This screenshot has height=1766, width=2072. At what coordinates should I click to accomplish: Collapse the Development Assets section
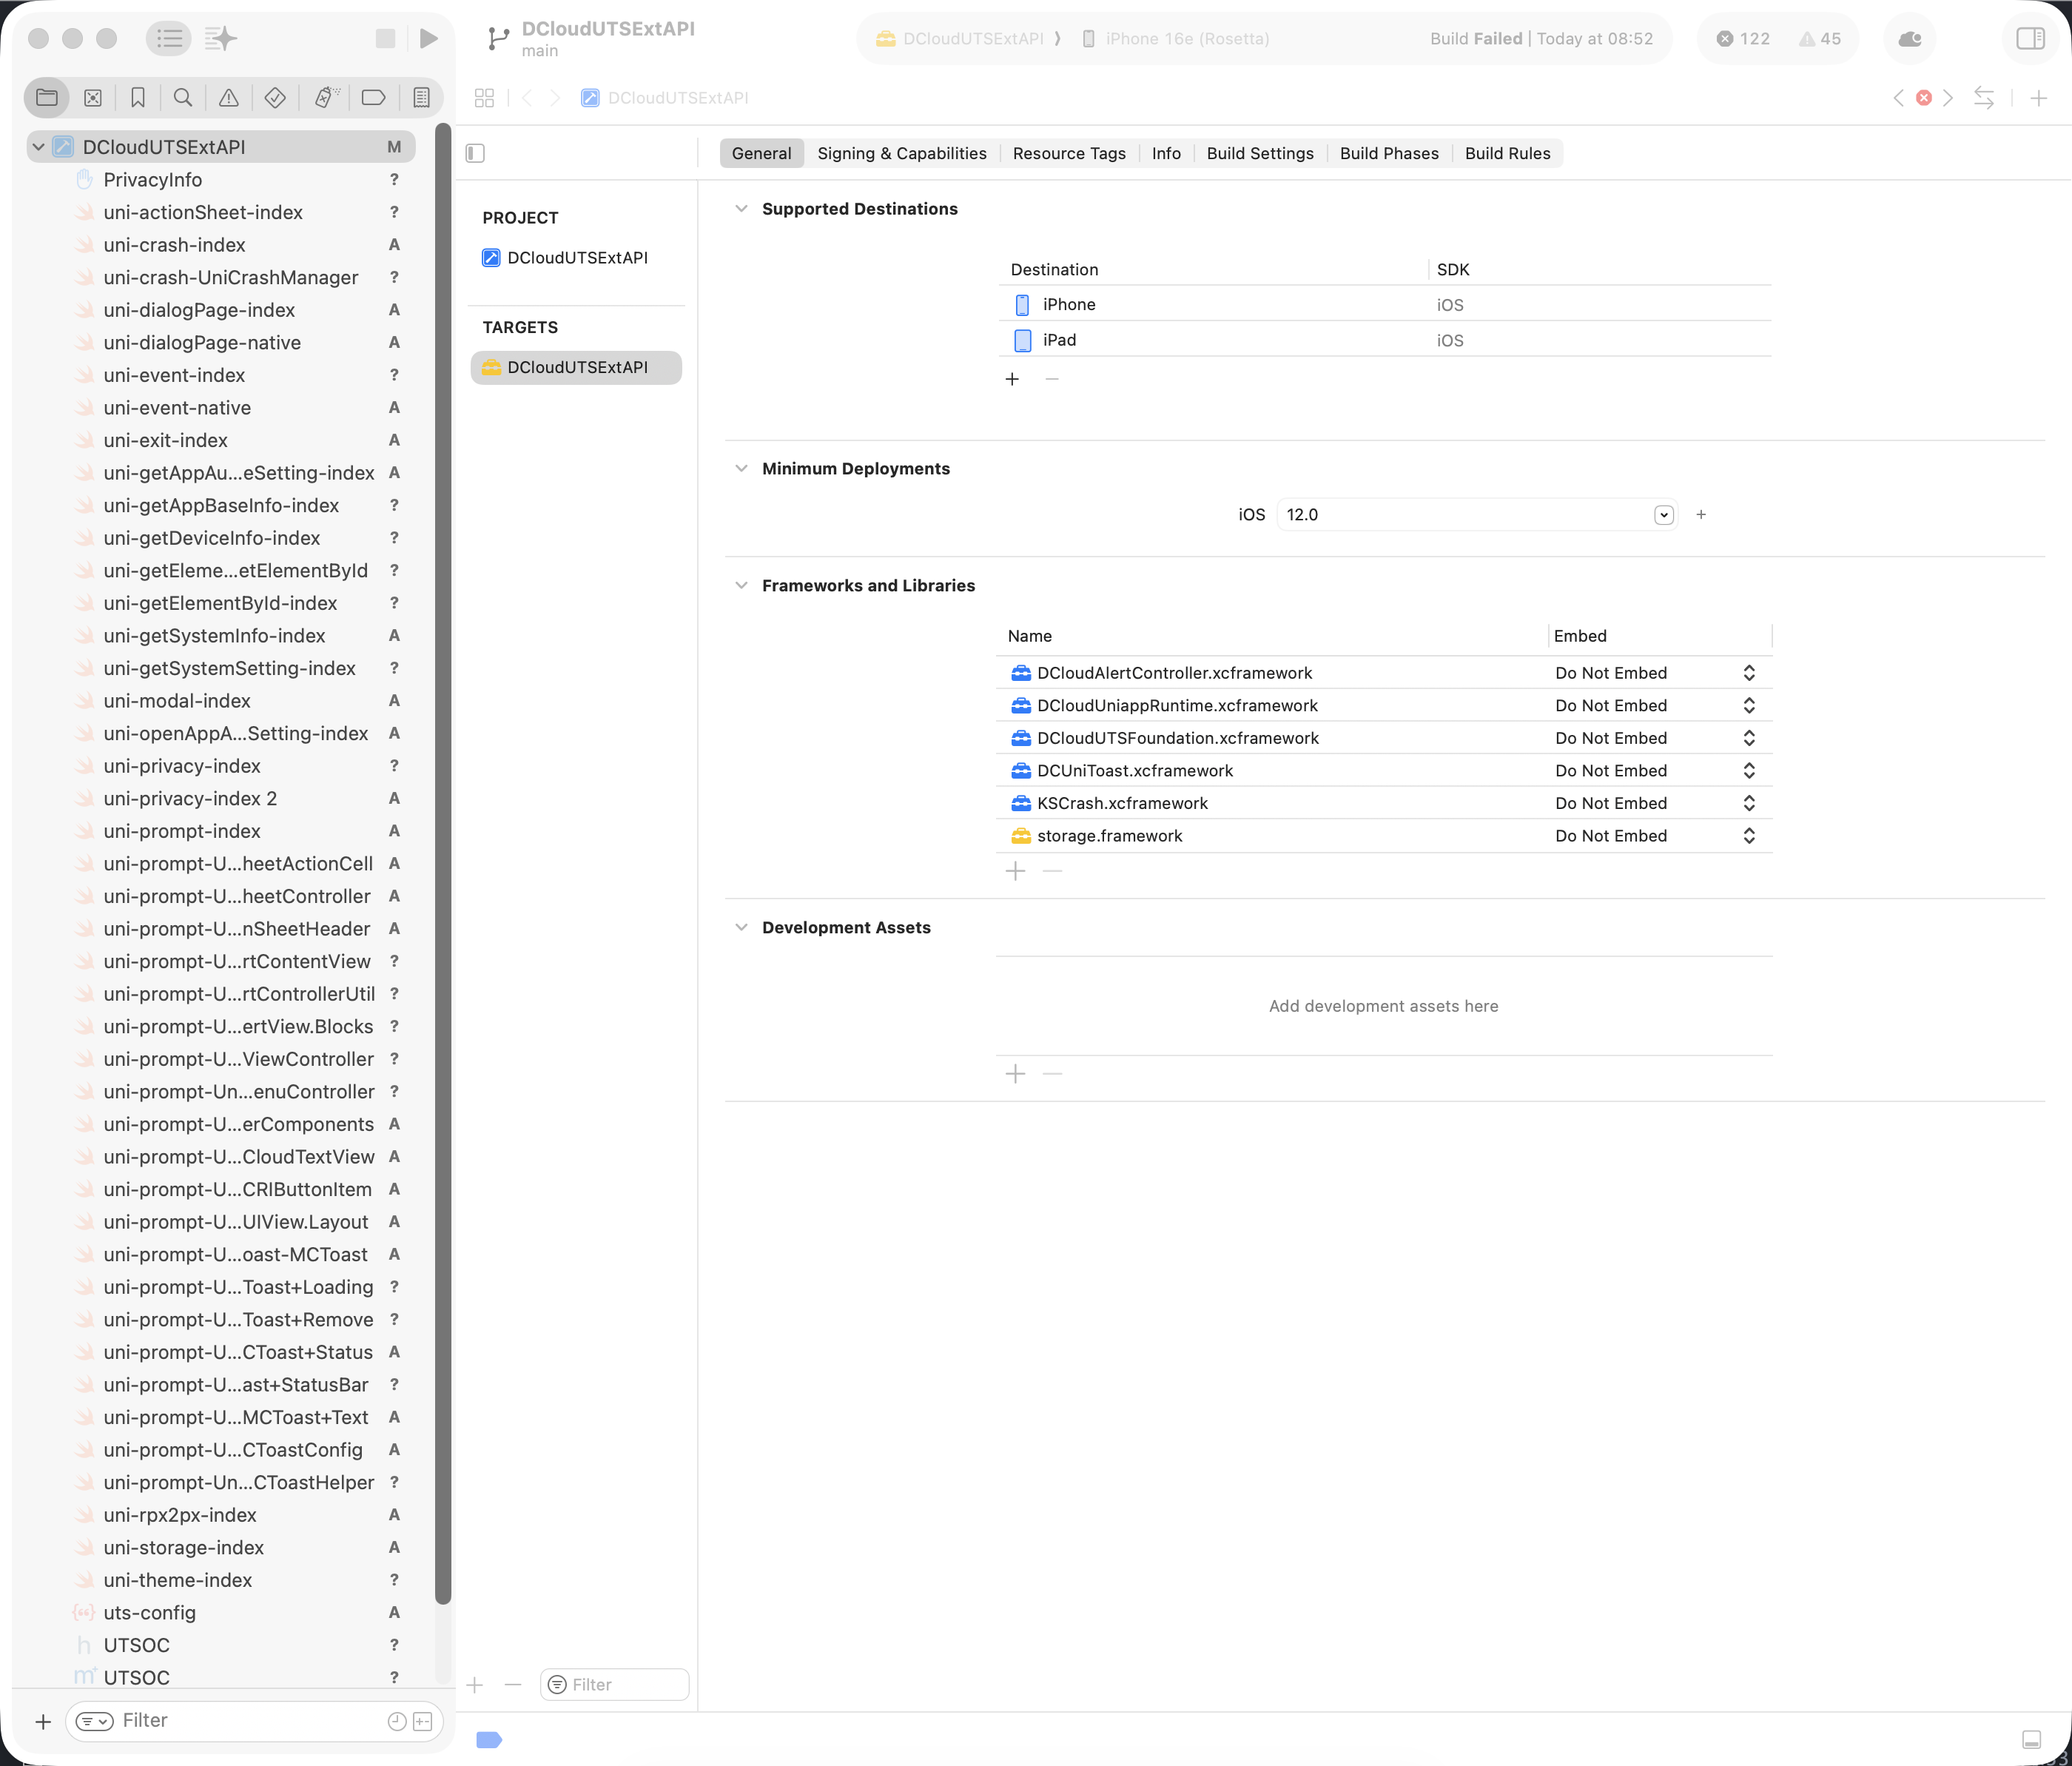(x=741, y=927)
